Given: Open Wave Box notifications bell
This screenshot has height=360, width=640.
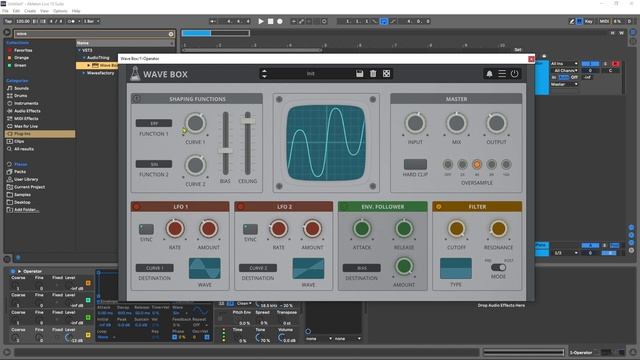Looking at the screenshot, I should click(x=489, y=74).
